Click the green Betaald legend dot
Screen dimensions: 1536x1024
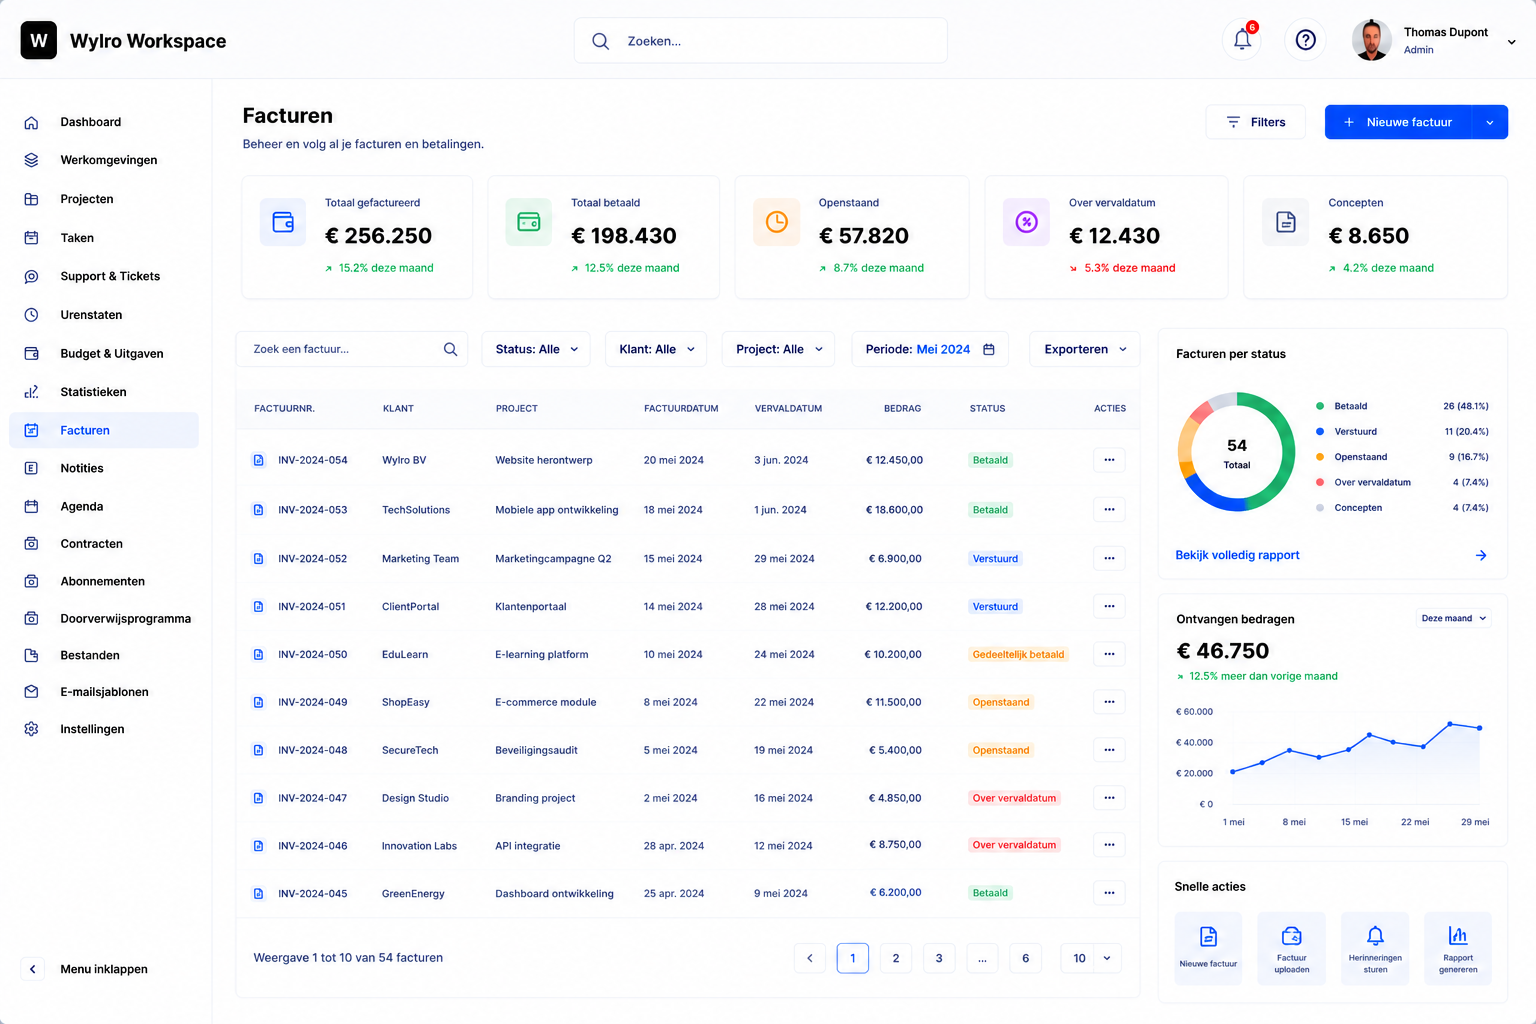pyautogui.click(x=1320, y=406)
